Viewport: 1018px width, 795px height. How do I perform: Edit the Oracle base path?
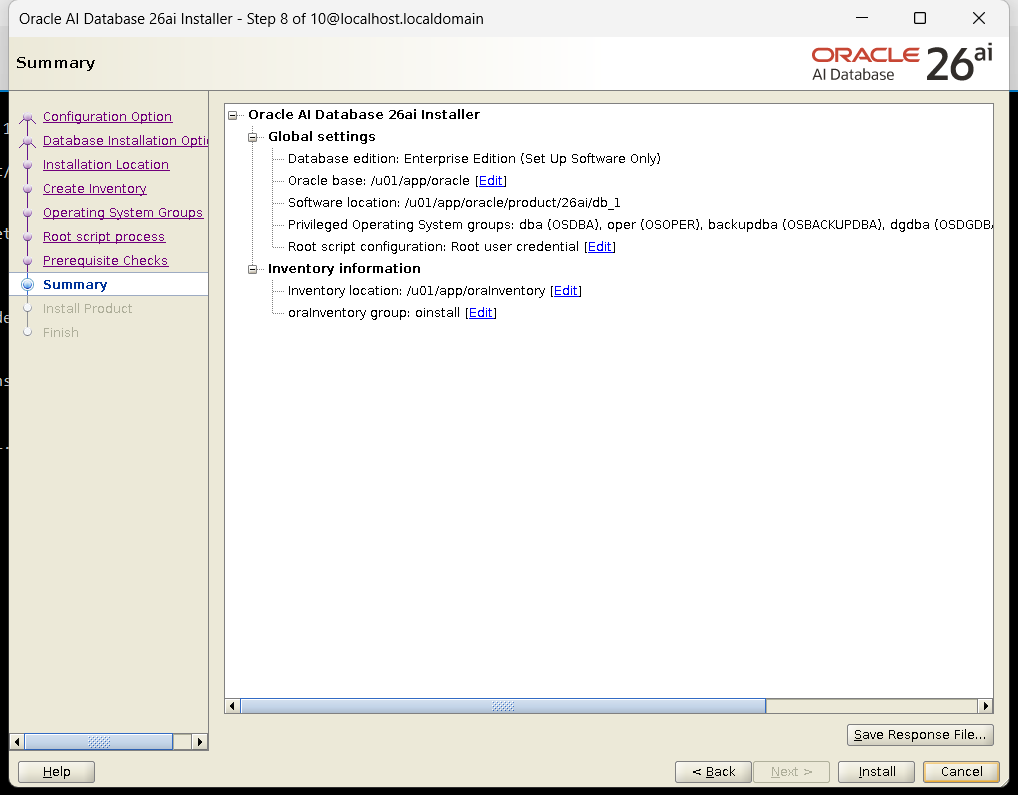(x=491, y=180)
